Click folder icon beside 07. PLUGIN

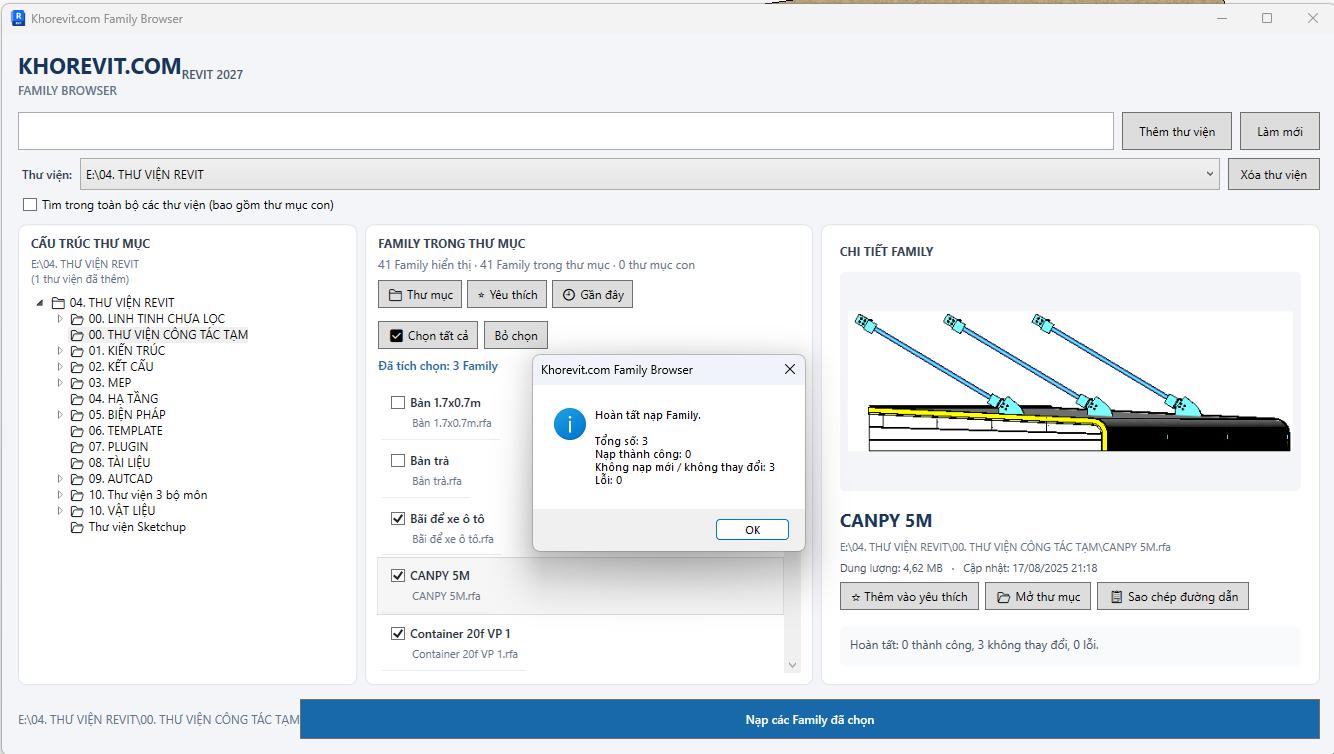77,447
